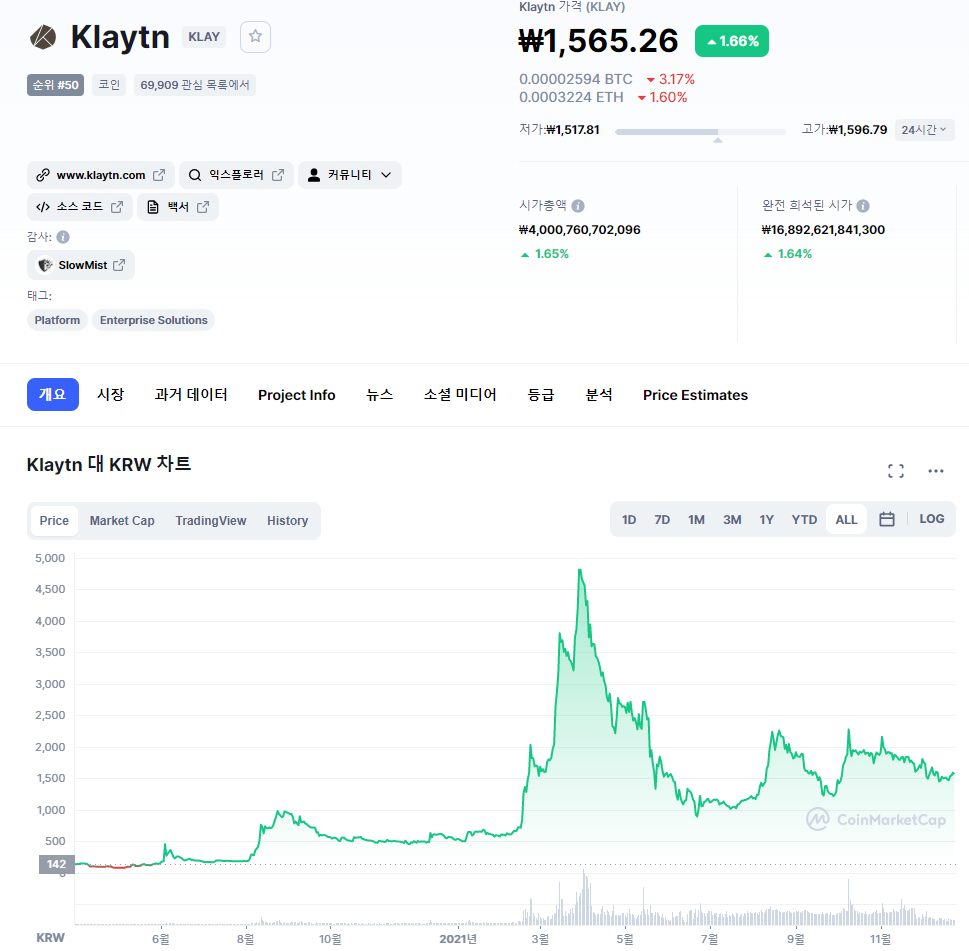Select the 1M time range
Image resolution: width=969 pixels, height=951 pixels.
[x=696, y=520]
